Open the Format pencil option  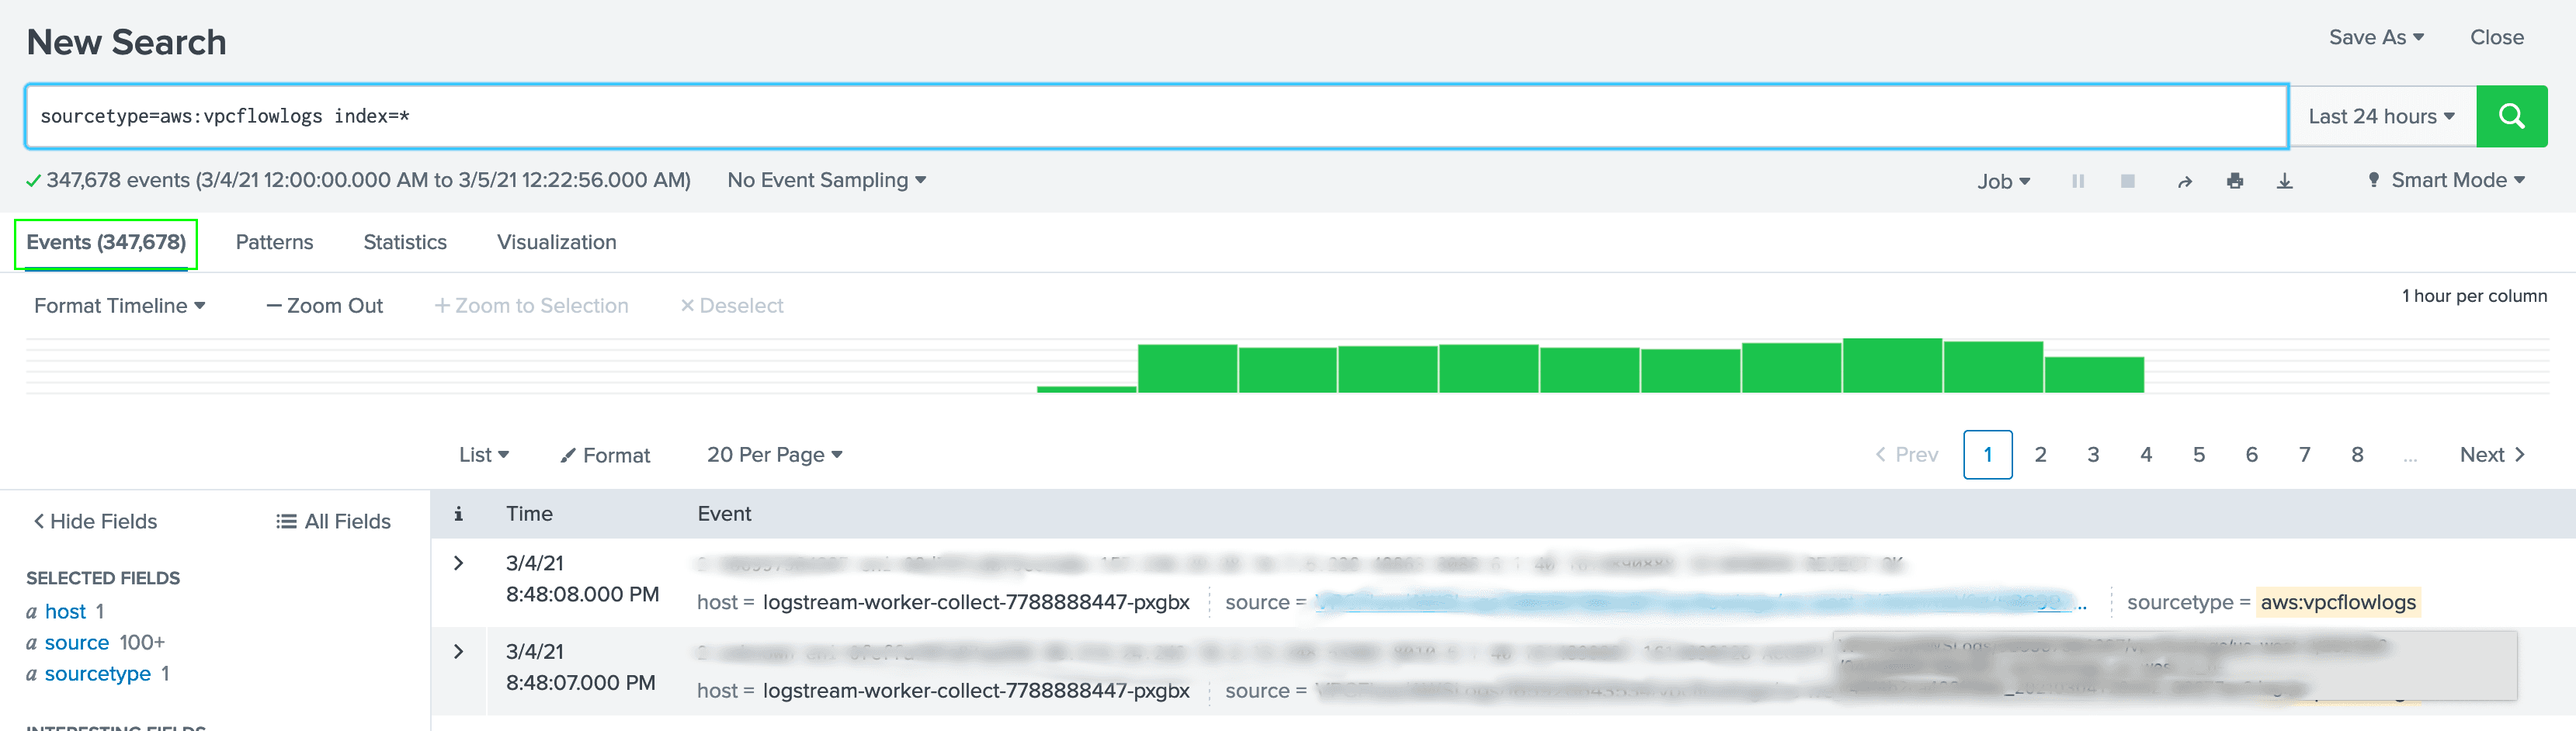click(605, 455)
